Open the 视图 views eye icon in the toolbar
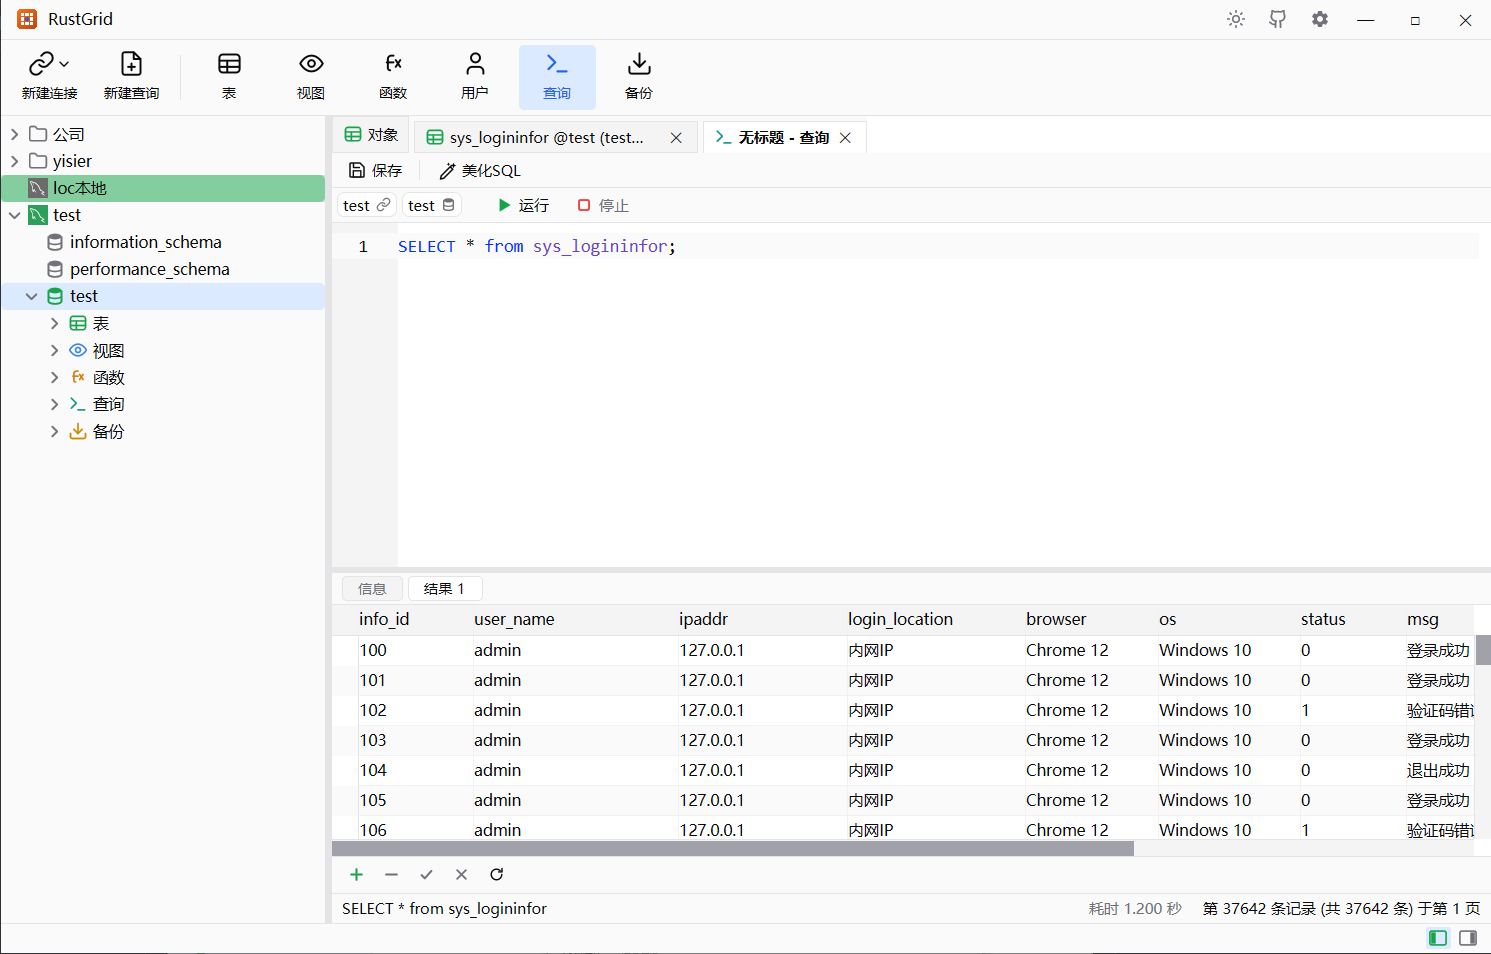Image resolution: width=1491 pixels, height=954 pixels. pyautogui.click(x=311, y=76)
